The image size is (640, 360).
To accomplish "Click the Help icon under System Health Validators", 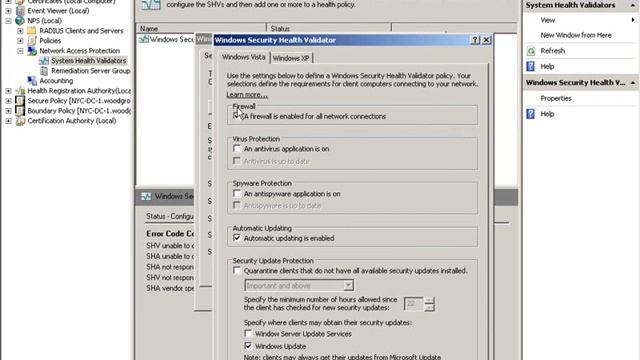I will point(531,67).
